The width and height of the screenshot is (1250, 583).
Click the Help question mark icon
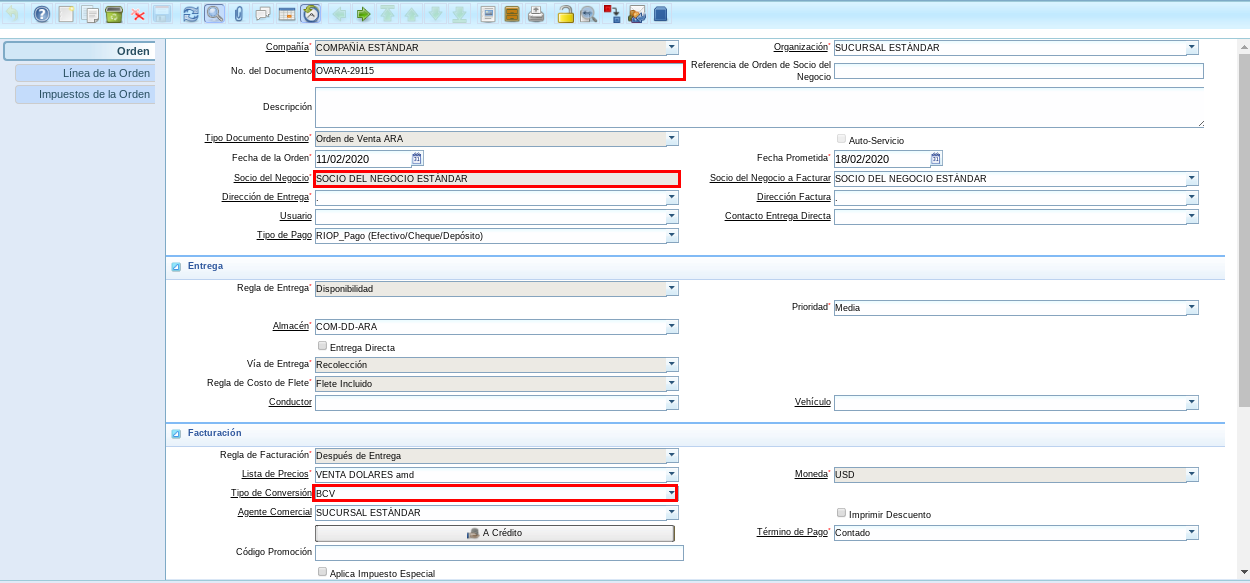[x=41, y=14]
